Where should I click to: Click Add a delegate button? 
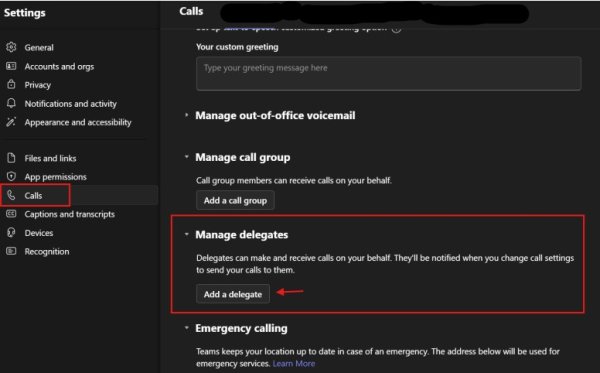coord(233,294)
